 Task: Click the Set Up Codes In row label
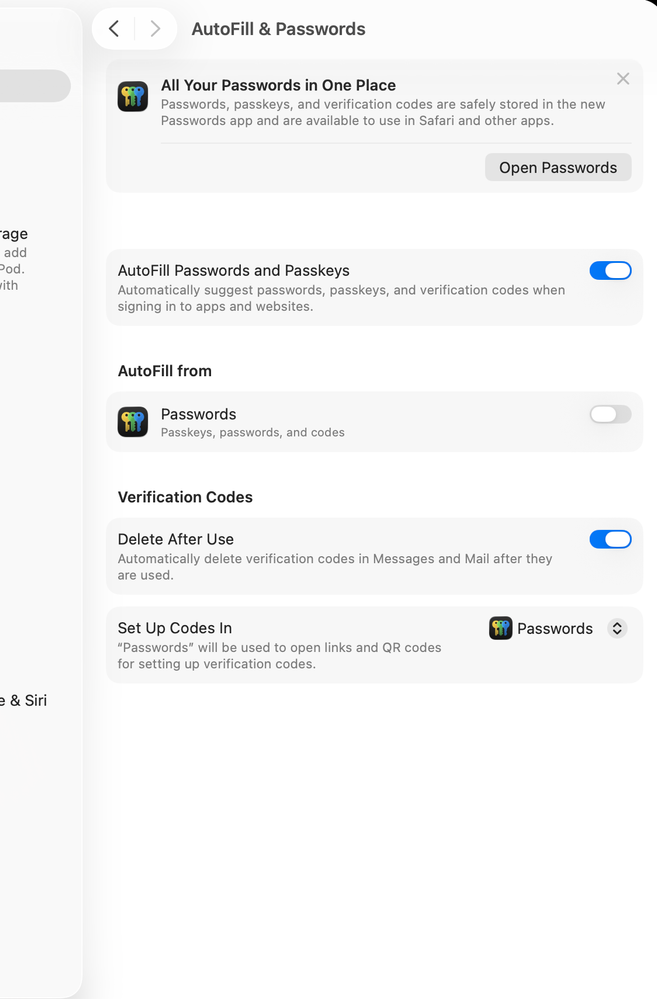(x=175, y=628)
